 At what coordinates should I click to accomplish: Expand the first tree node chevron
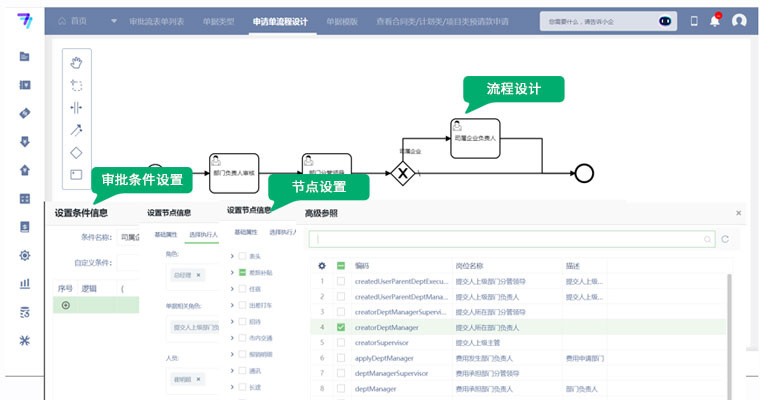[x=232, y=256]
